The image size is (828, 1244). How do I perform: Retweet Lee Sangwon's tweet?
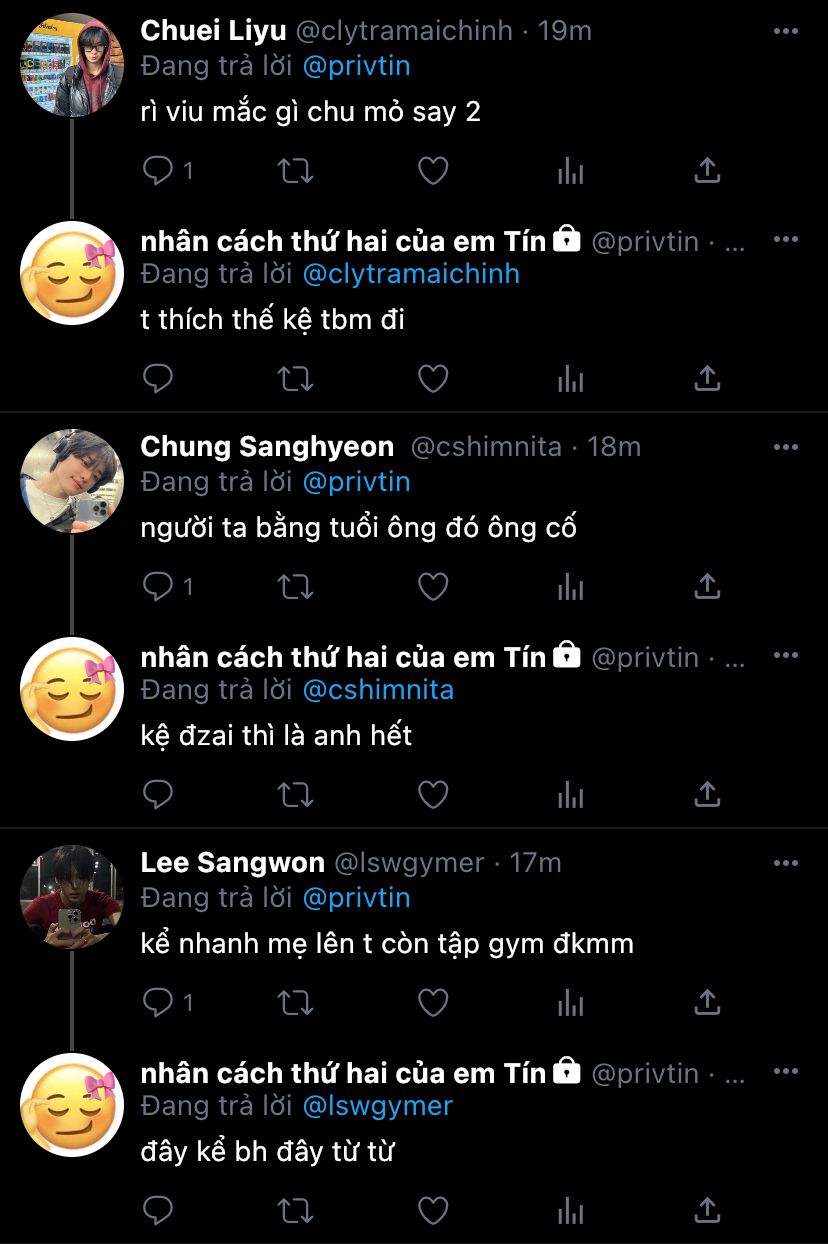pyautogui.click(x=295, y=1003)
